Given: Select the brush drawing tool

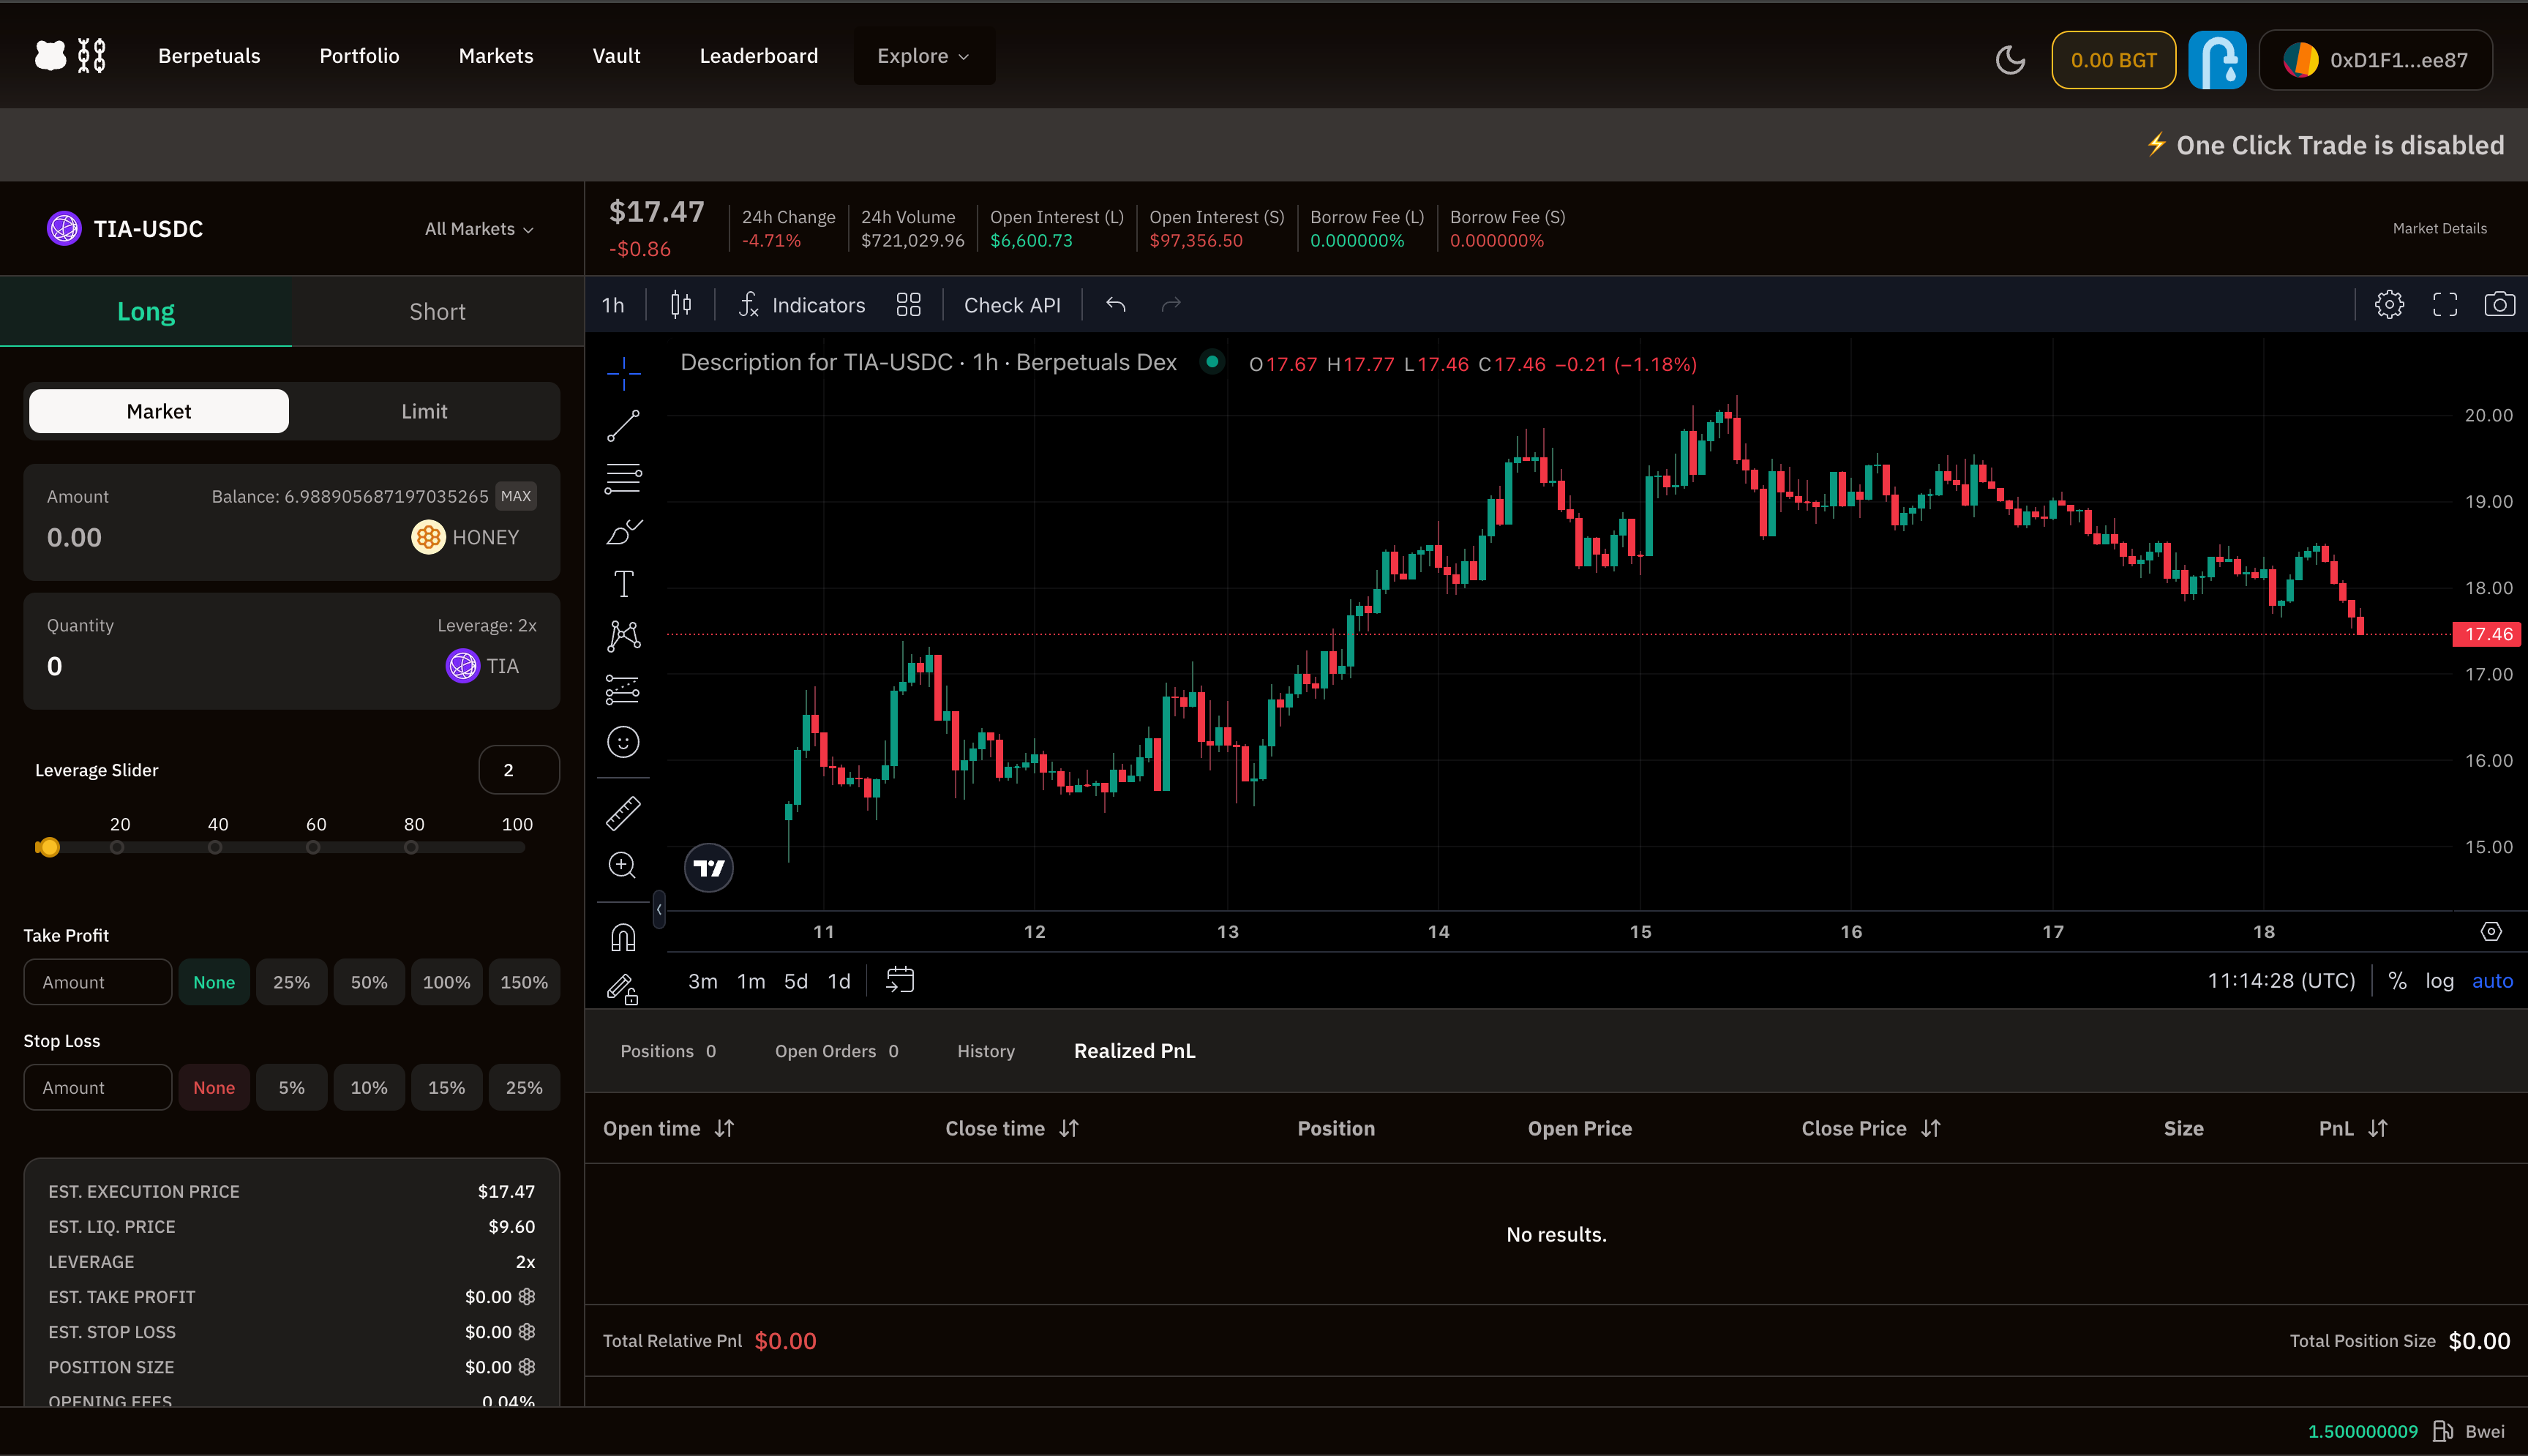Looking at the screenshot, I should 623,531.
